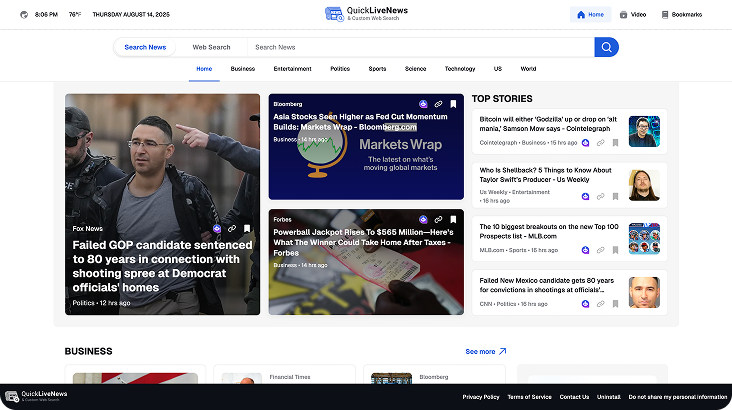
Task: Click the Uninstall link in footer
Action: [609, 397]
